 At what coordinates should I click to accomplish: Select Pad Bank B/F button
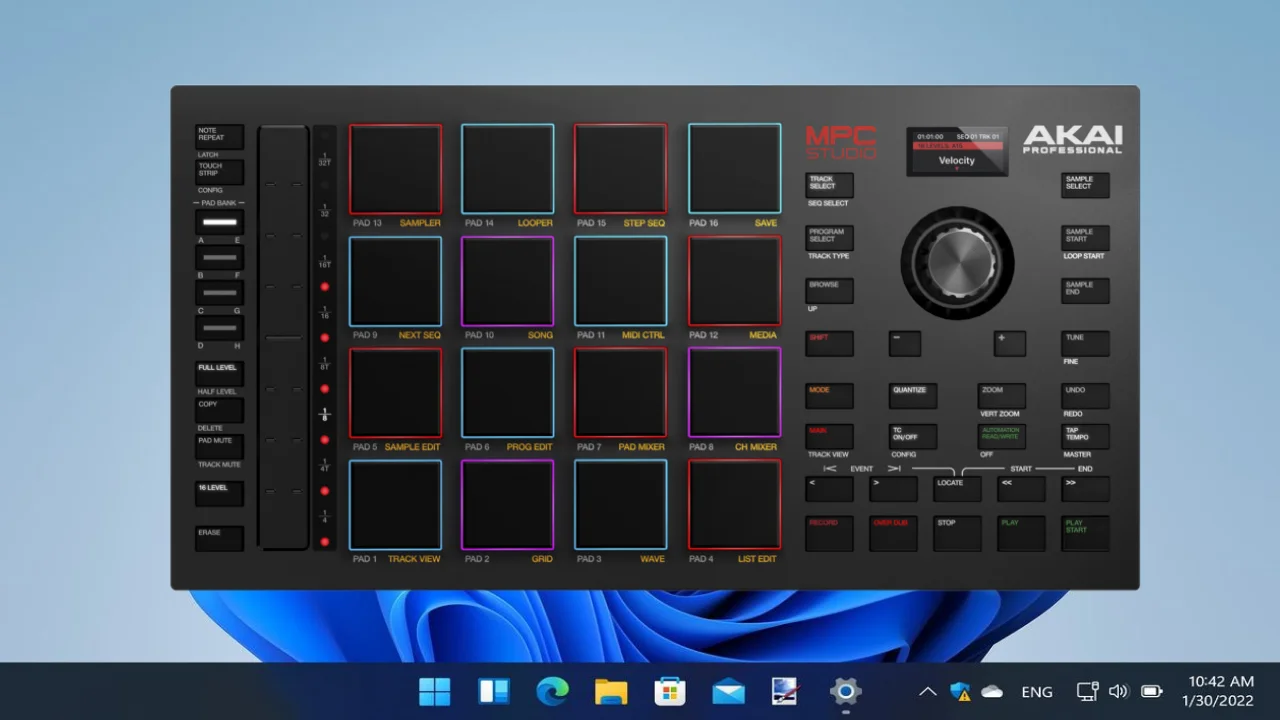coord(219,258)
